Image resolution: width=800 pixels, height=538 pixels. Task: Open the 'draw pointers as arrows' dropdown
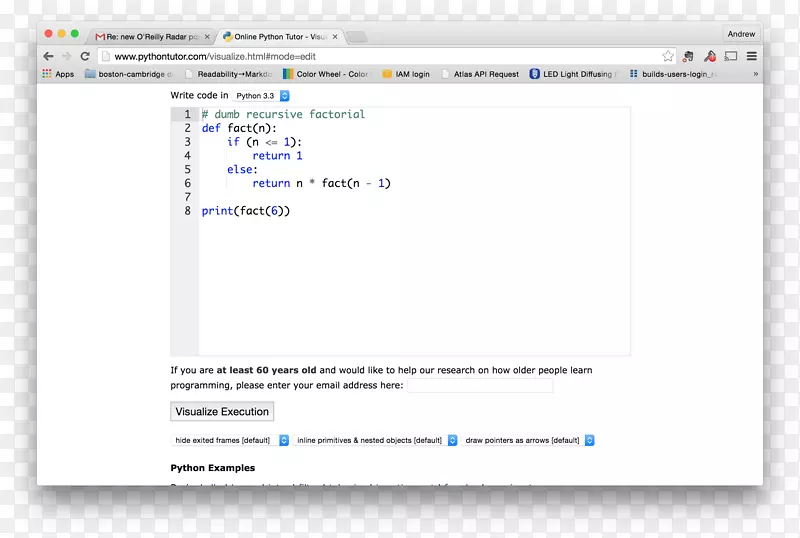pos(529,440)
